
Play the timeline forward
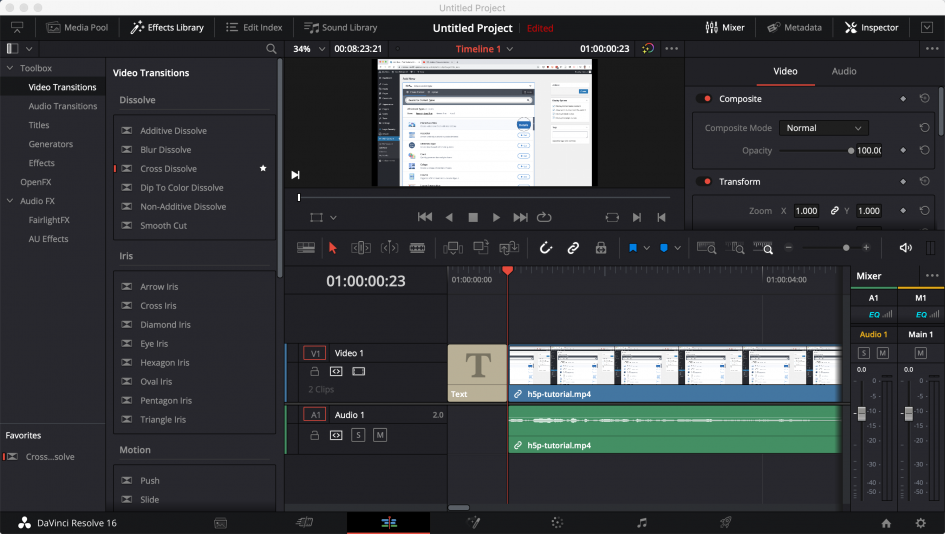[496, 218]
